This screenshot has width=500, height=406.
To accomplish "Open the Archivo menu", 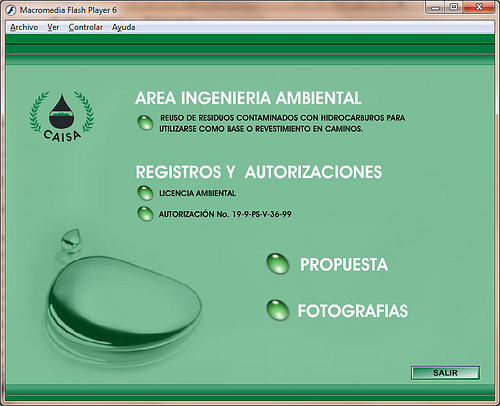I will (x=24, y=27).
